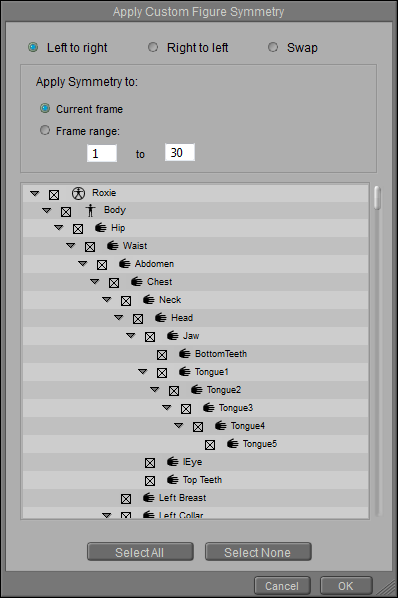Click the Roxie figure icon
The height and width of the screenshot is (598, 398).
(79, 193)
